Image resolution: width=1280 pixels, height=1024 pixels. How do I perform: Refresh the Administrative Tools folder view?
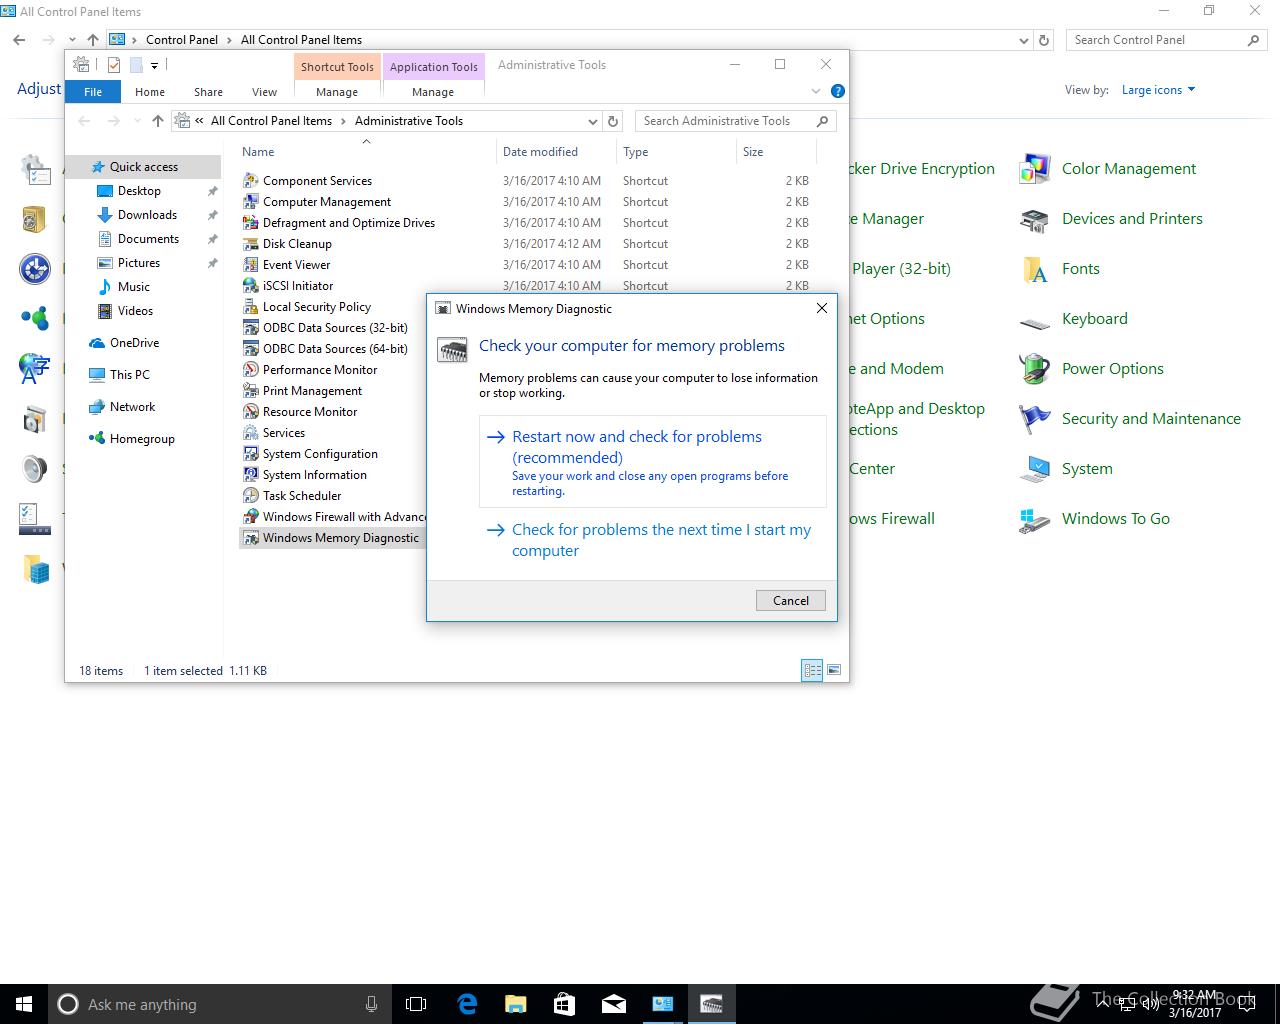(x=614, y=121)
